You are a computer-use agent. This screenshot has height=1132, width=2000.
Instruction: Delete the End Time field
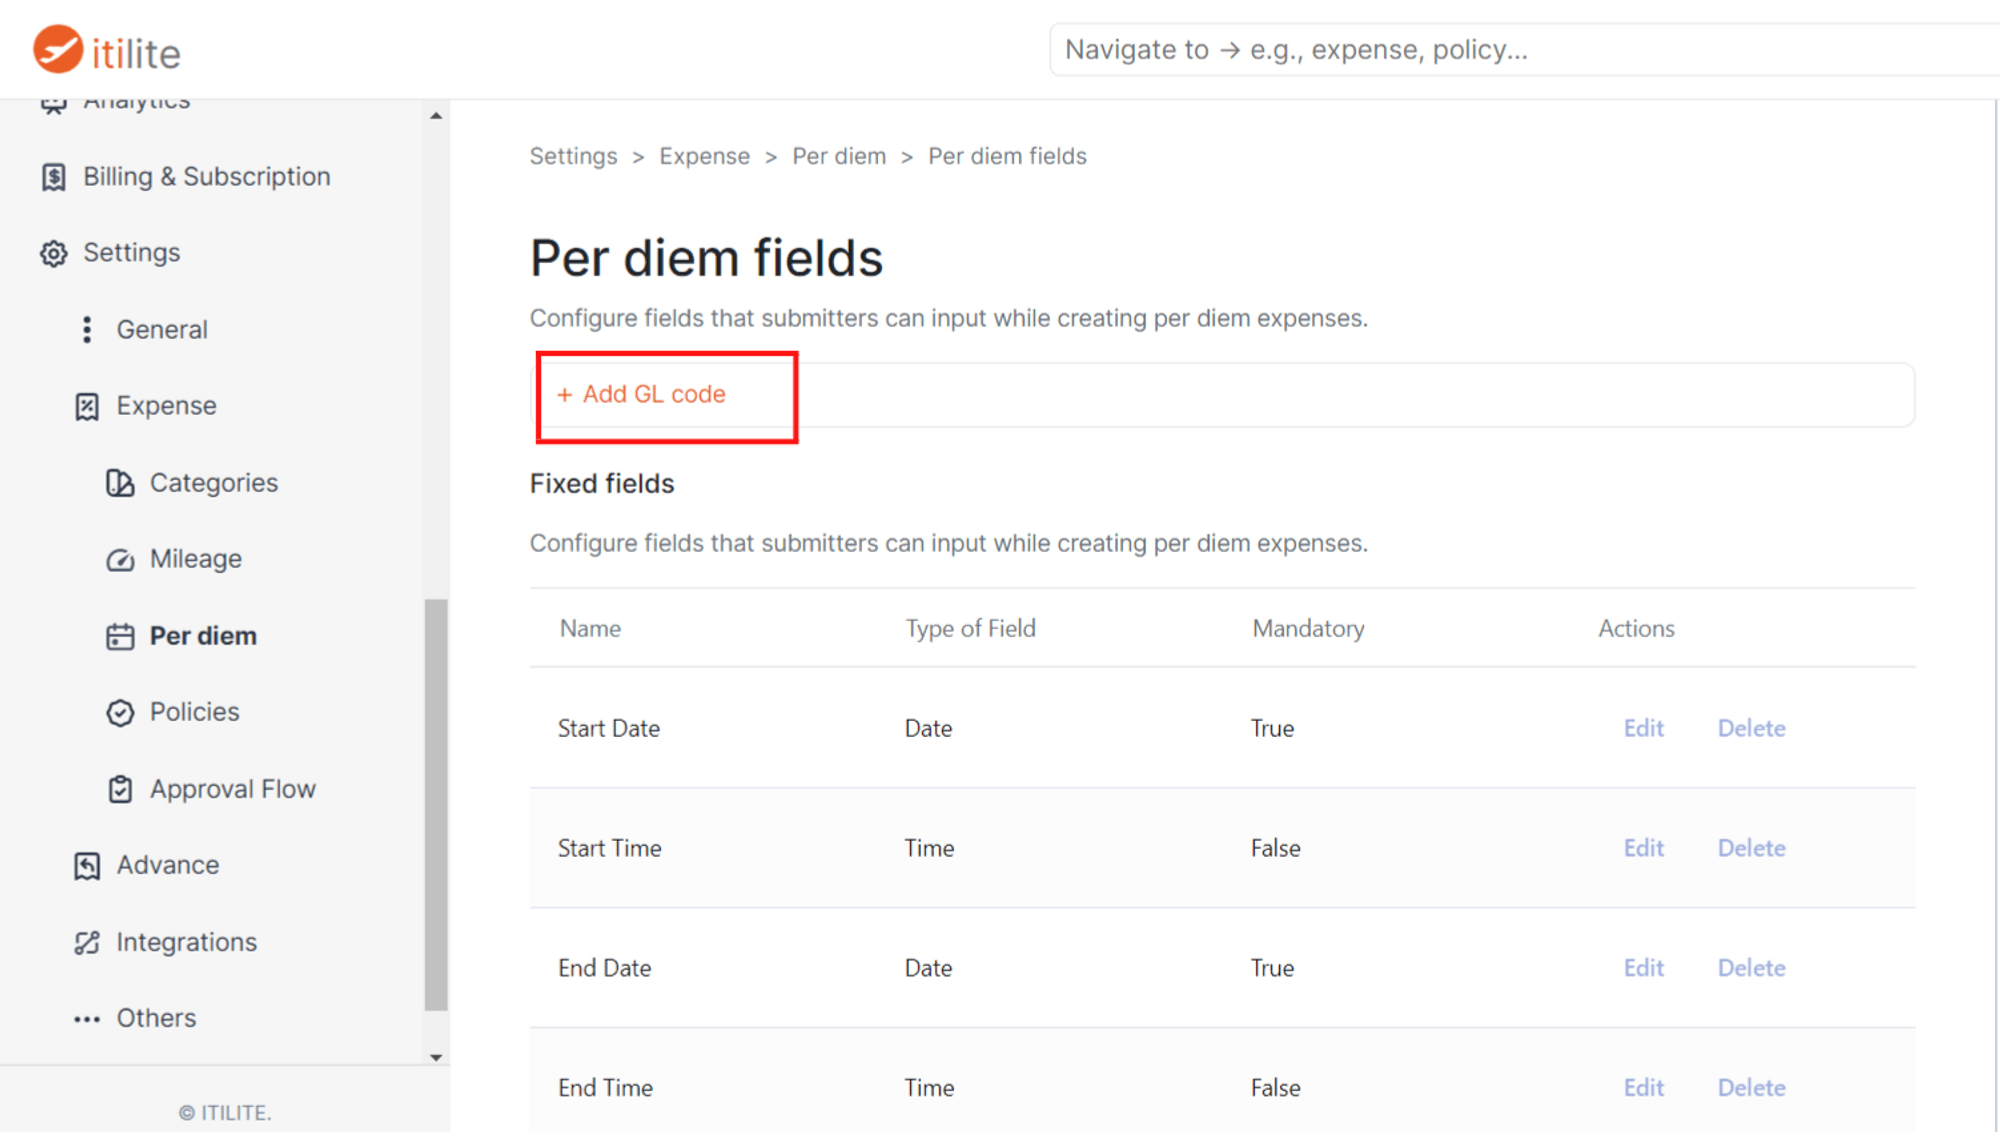[x=1751, y=1087]
